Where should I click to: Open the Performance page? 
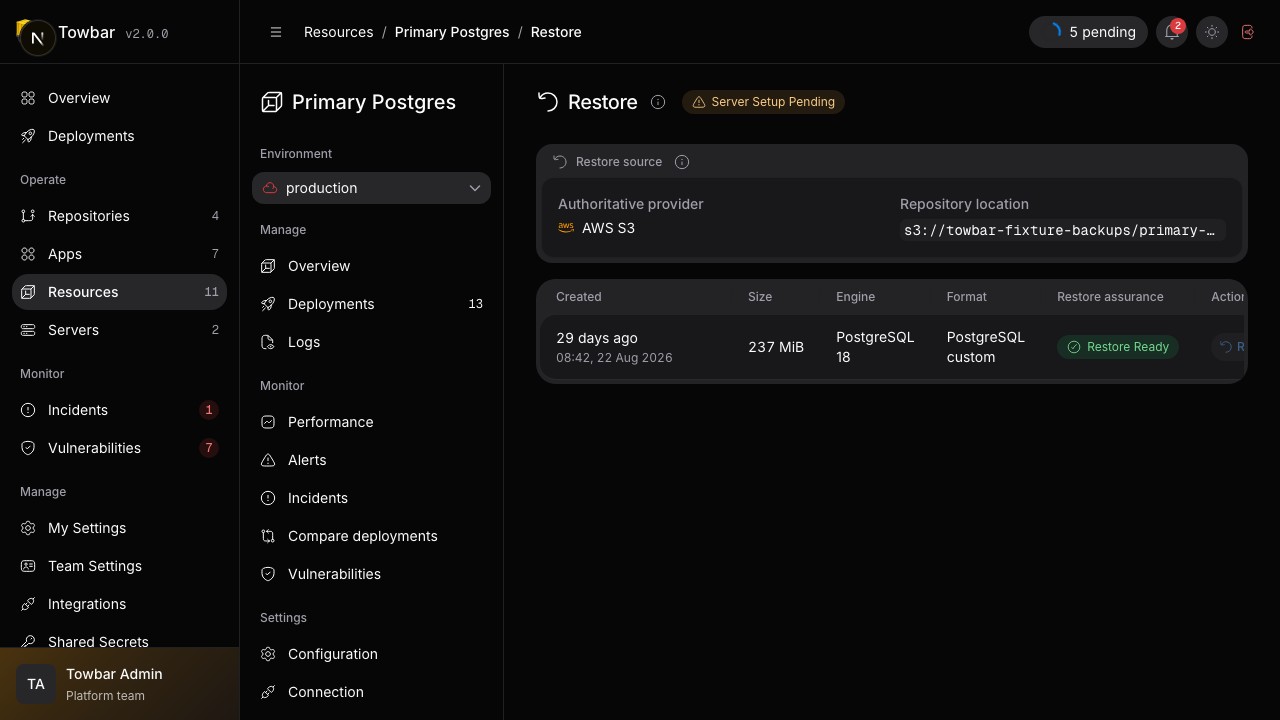[x=371, y=422]
